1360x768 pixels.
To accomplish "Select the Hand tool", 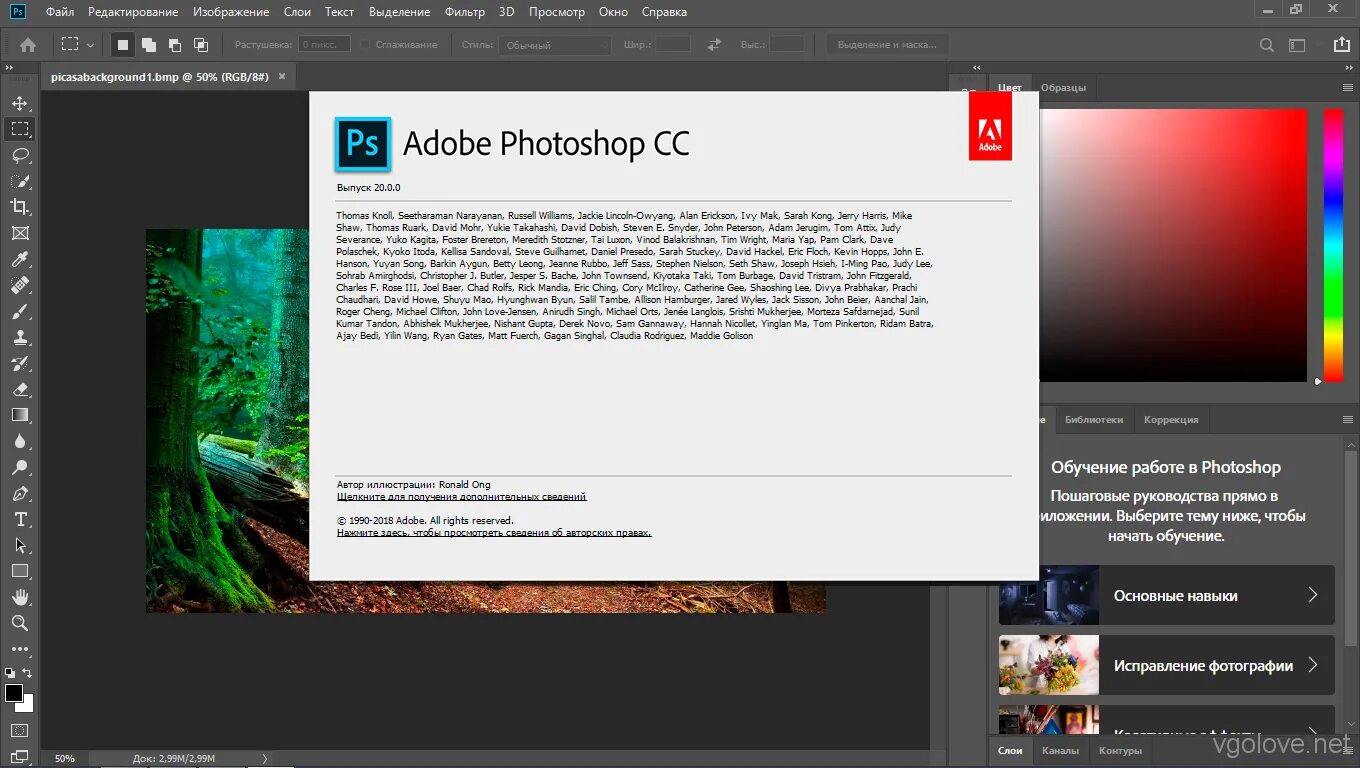I will pos(20,597).
